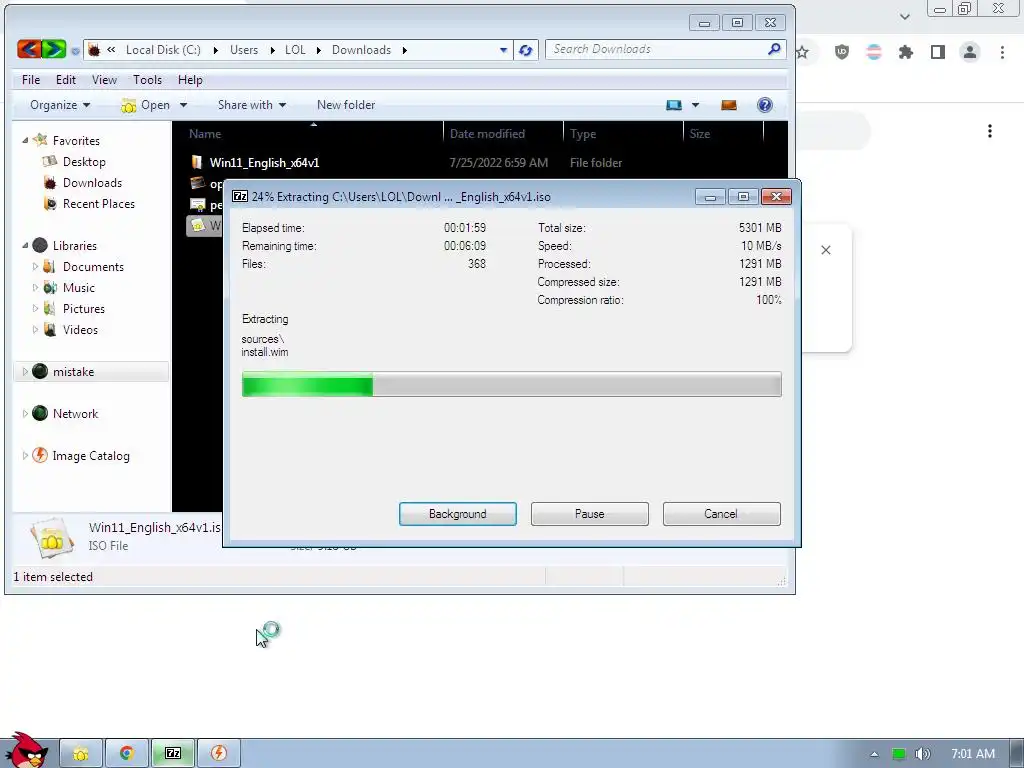The image size is (1024, 768).
Task: Collapse the Libraries tree group
Action: click(25, 246)
